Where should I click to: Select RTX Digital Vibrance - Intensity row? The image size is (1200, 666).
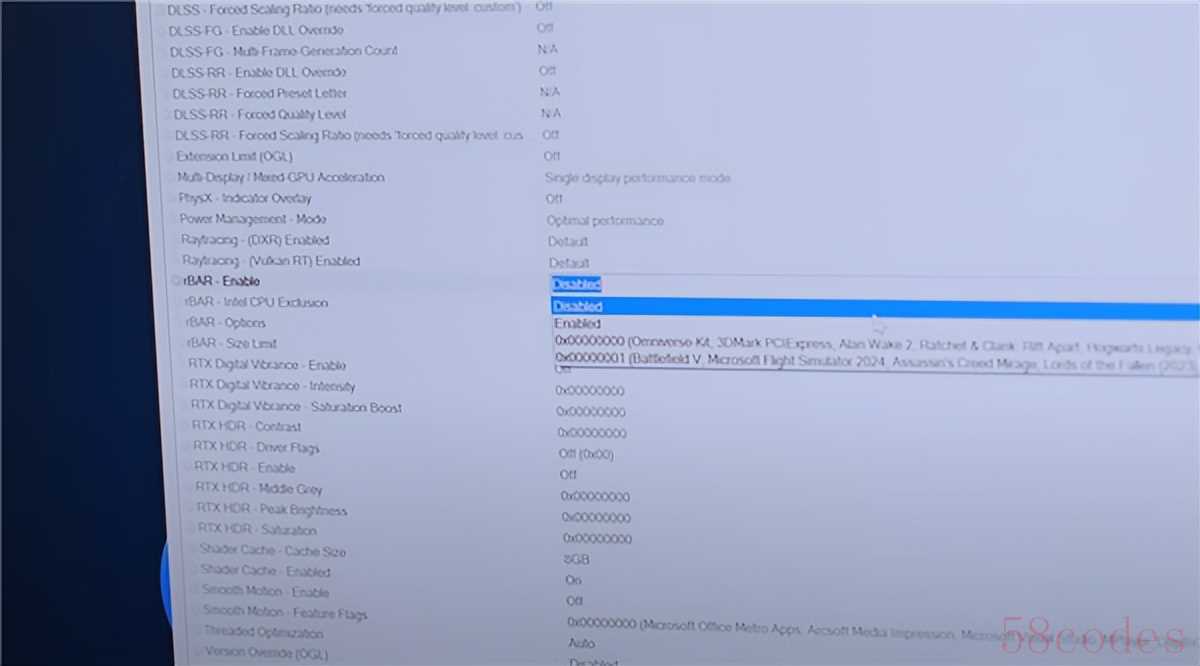(x=273, y=386)
